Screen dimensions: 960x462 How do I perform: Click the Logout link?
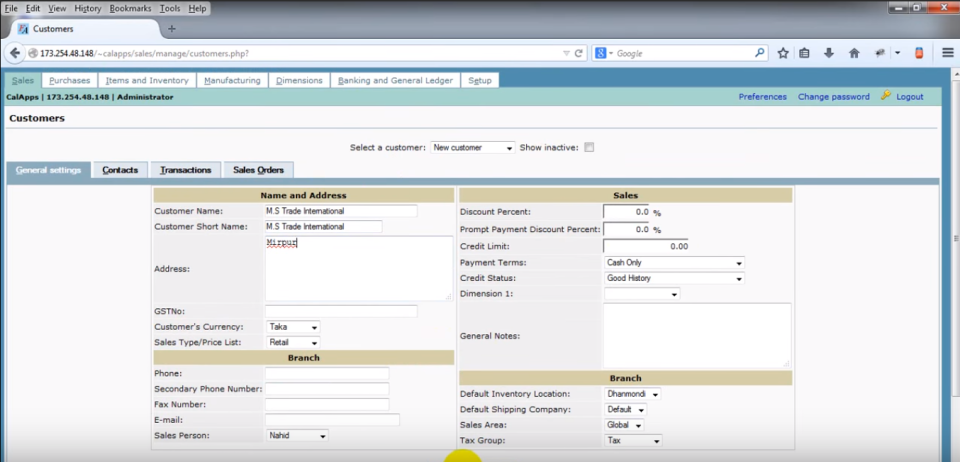pyautogui.click(x=909, y=97)
